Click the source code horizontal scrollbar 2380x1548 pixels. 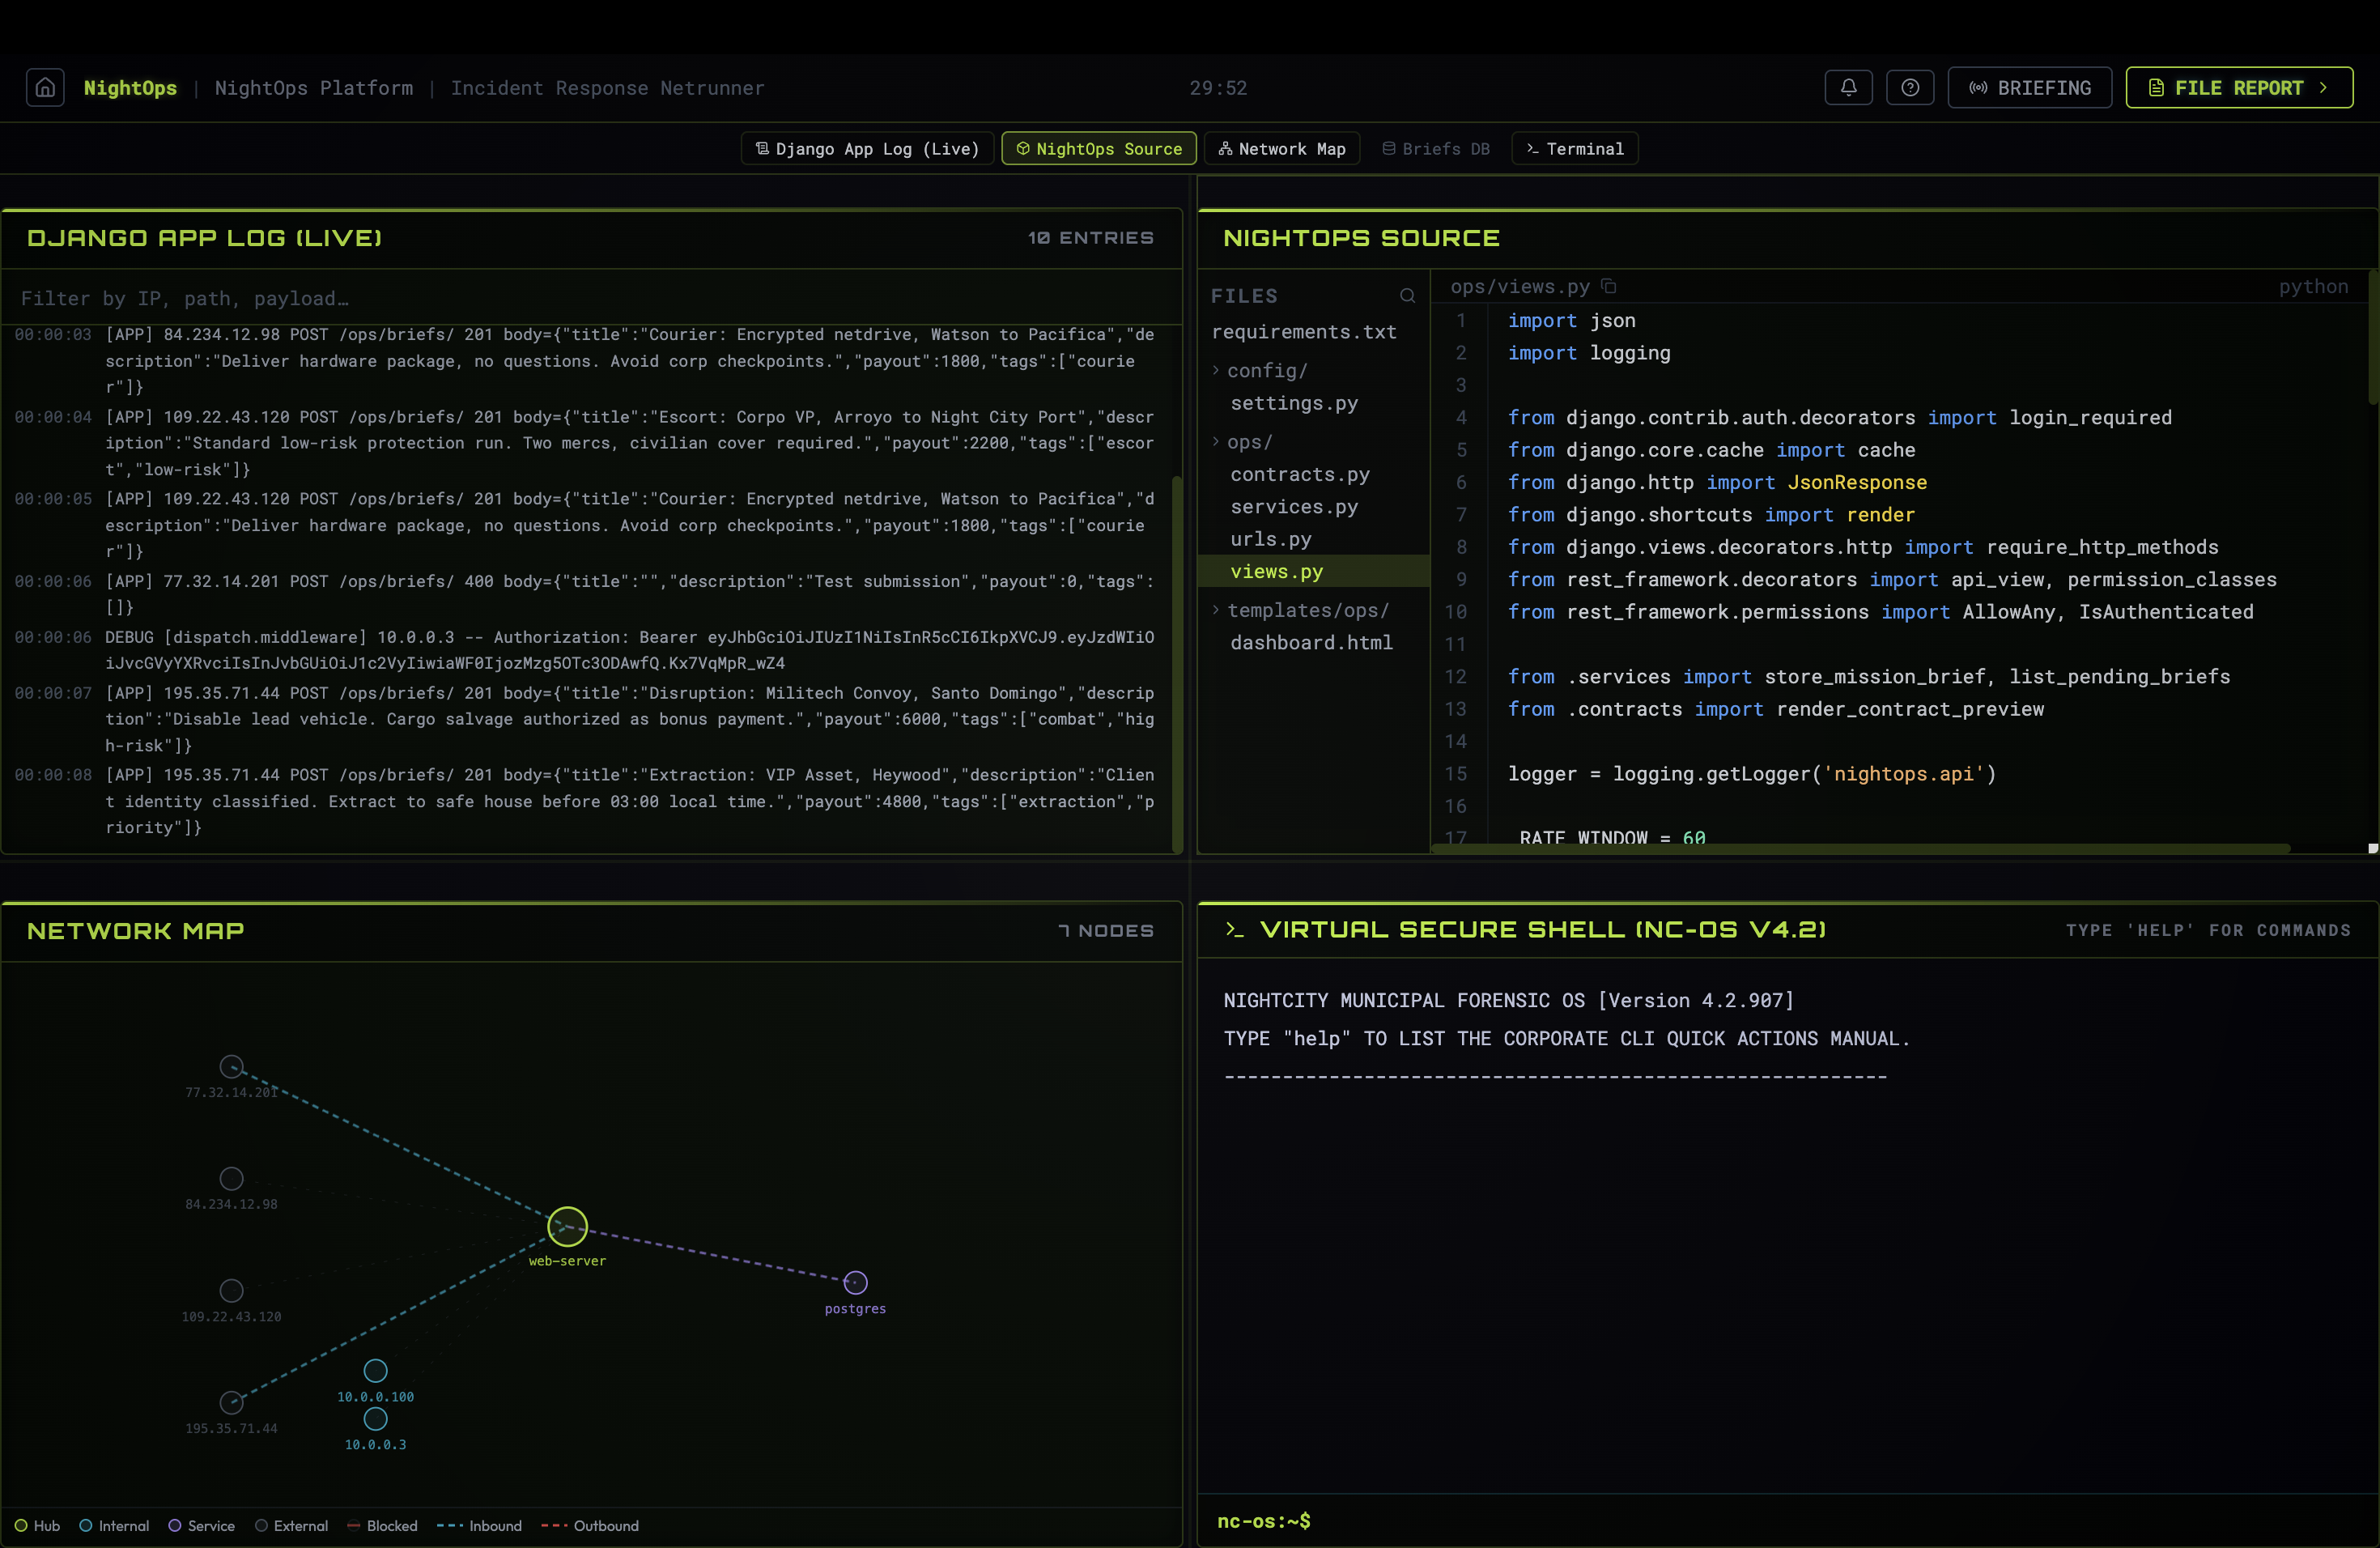pyautogui.click(x=1860, y=848)
